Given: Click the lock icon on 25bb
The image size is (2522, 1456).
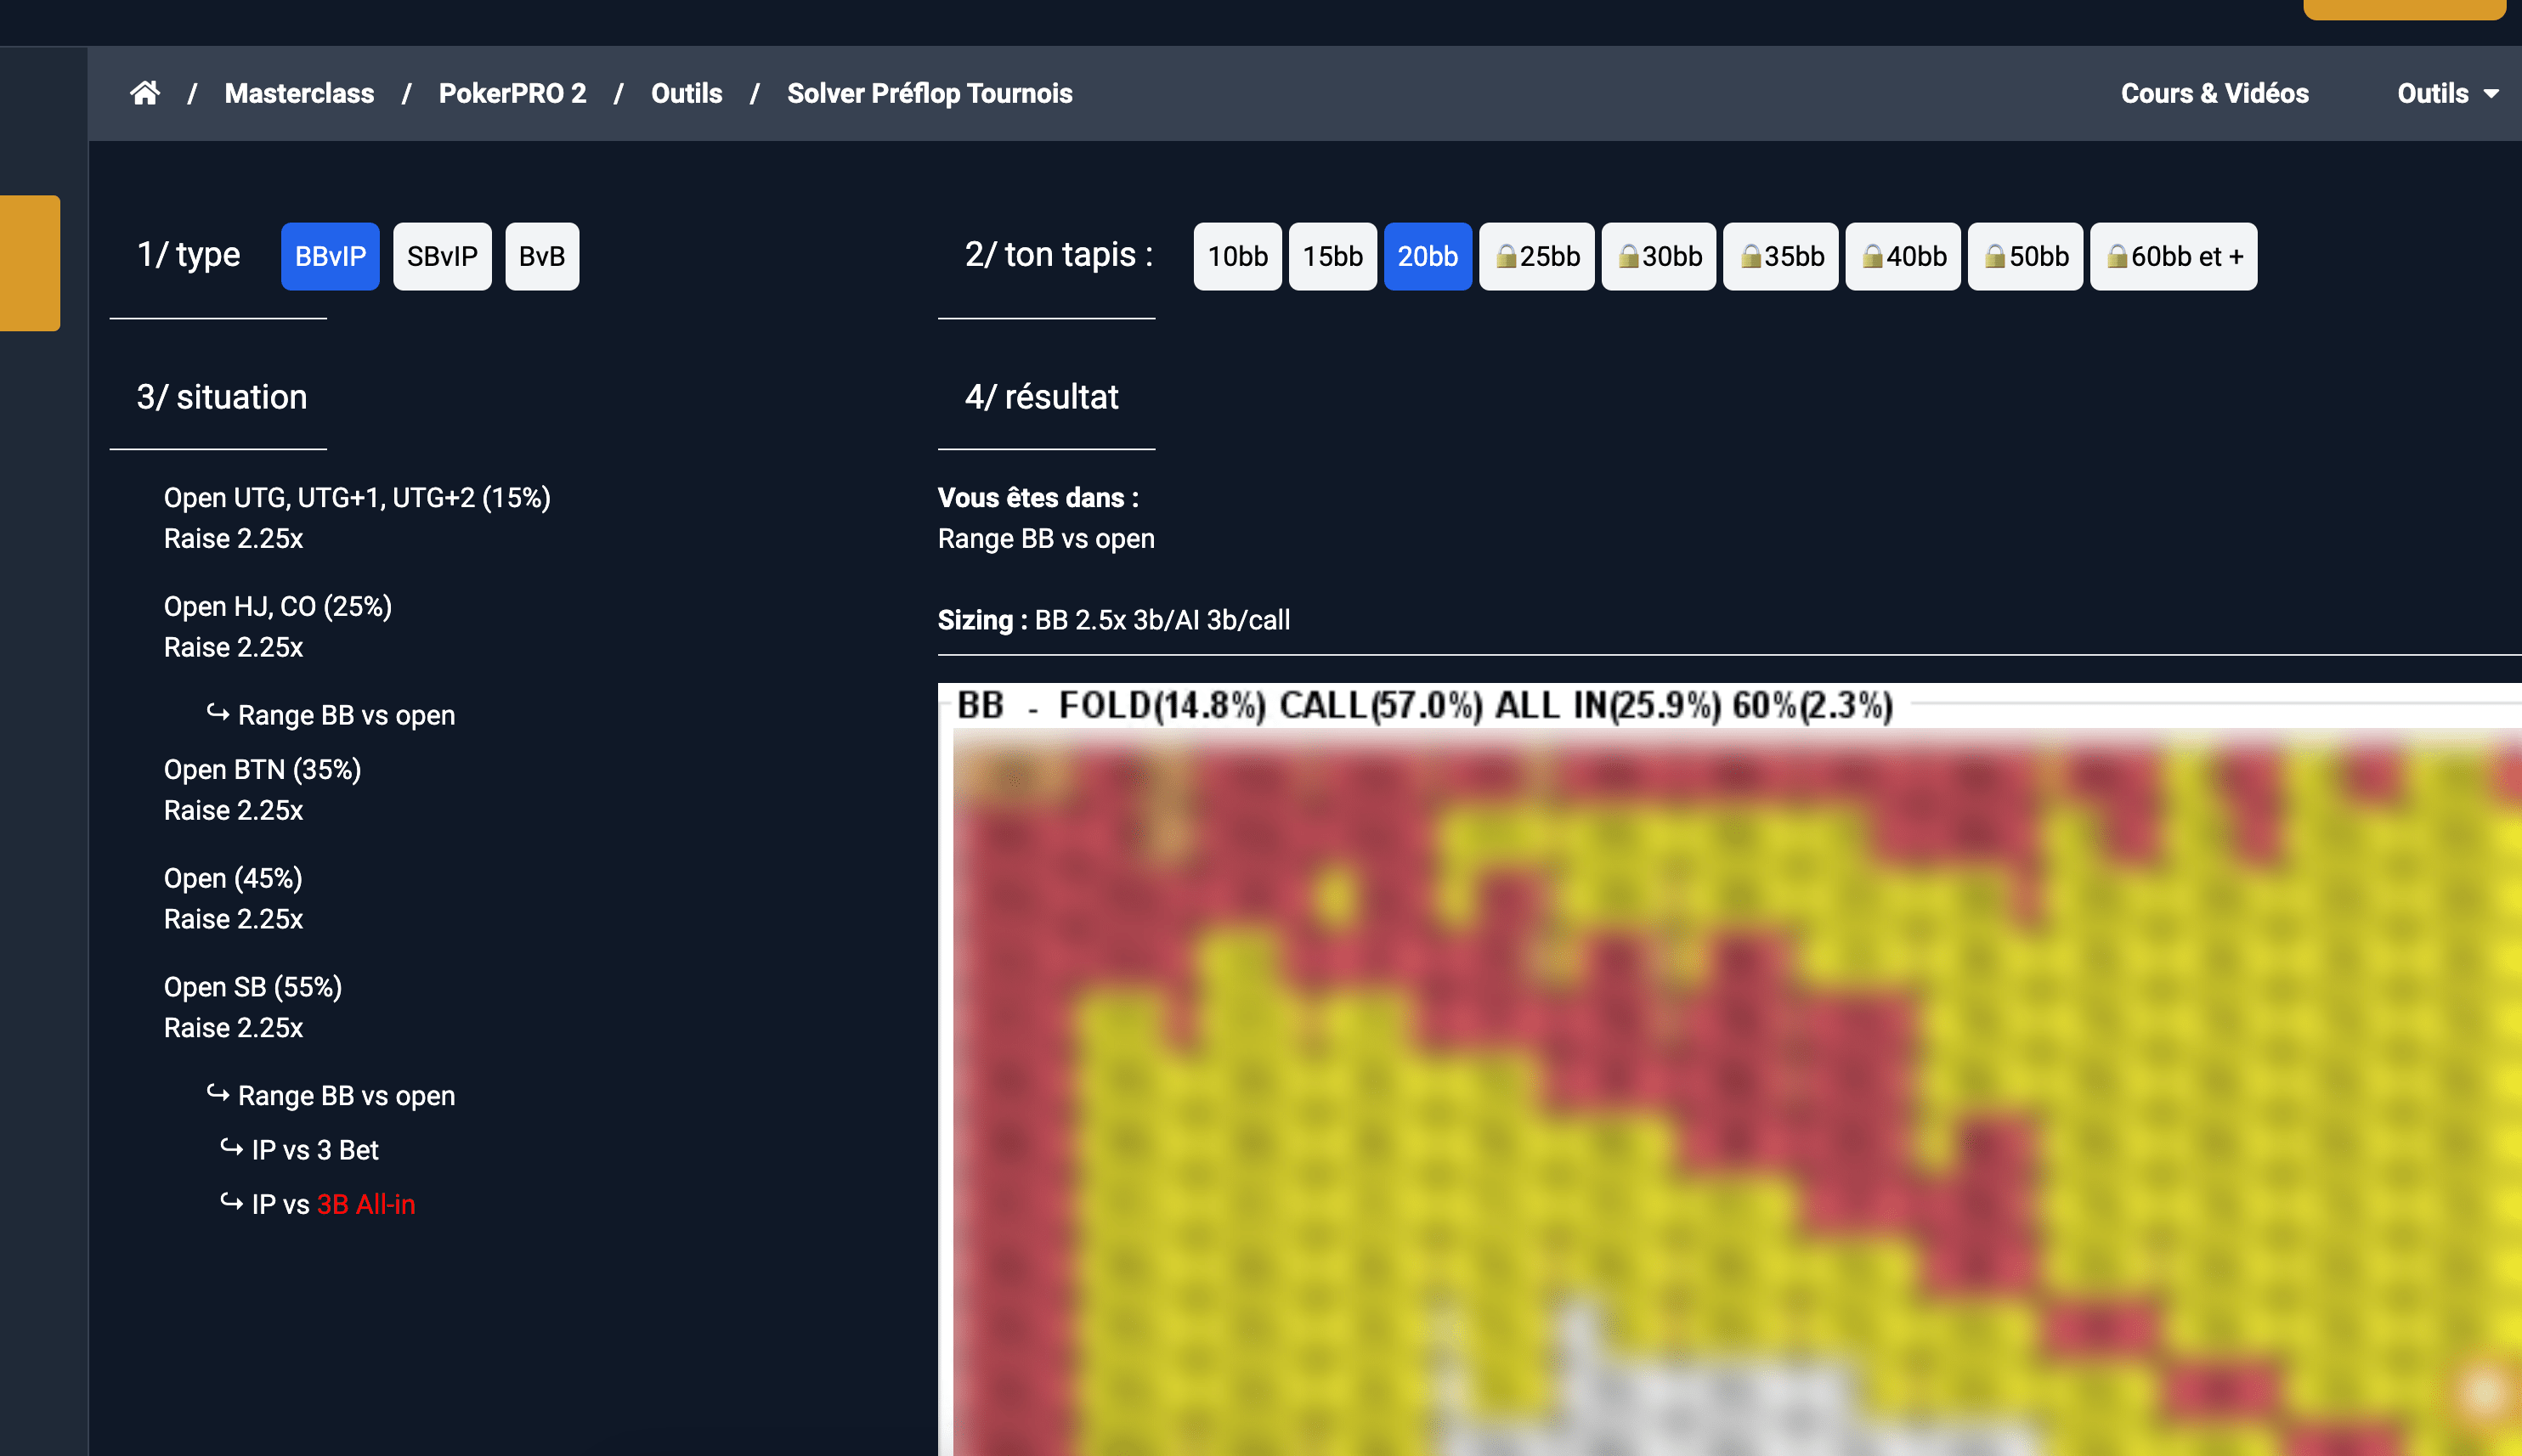Looking at the screenshot, I should point(1506,257).
